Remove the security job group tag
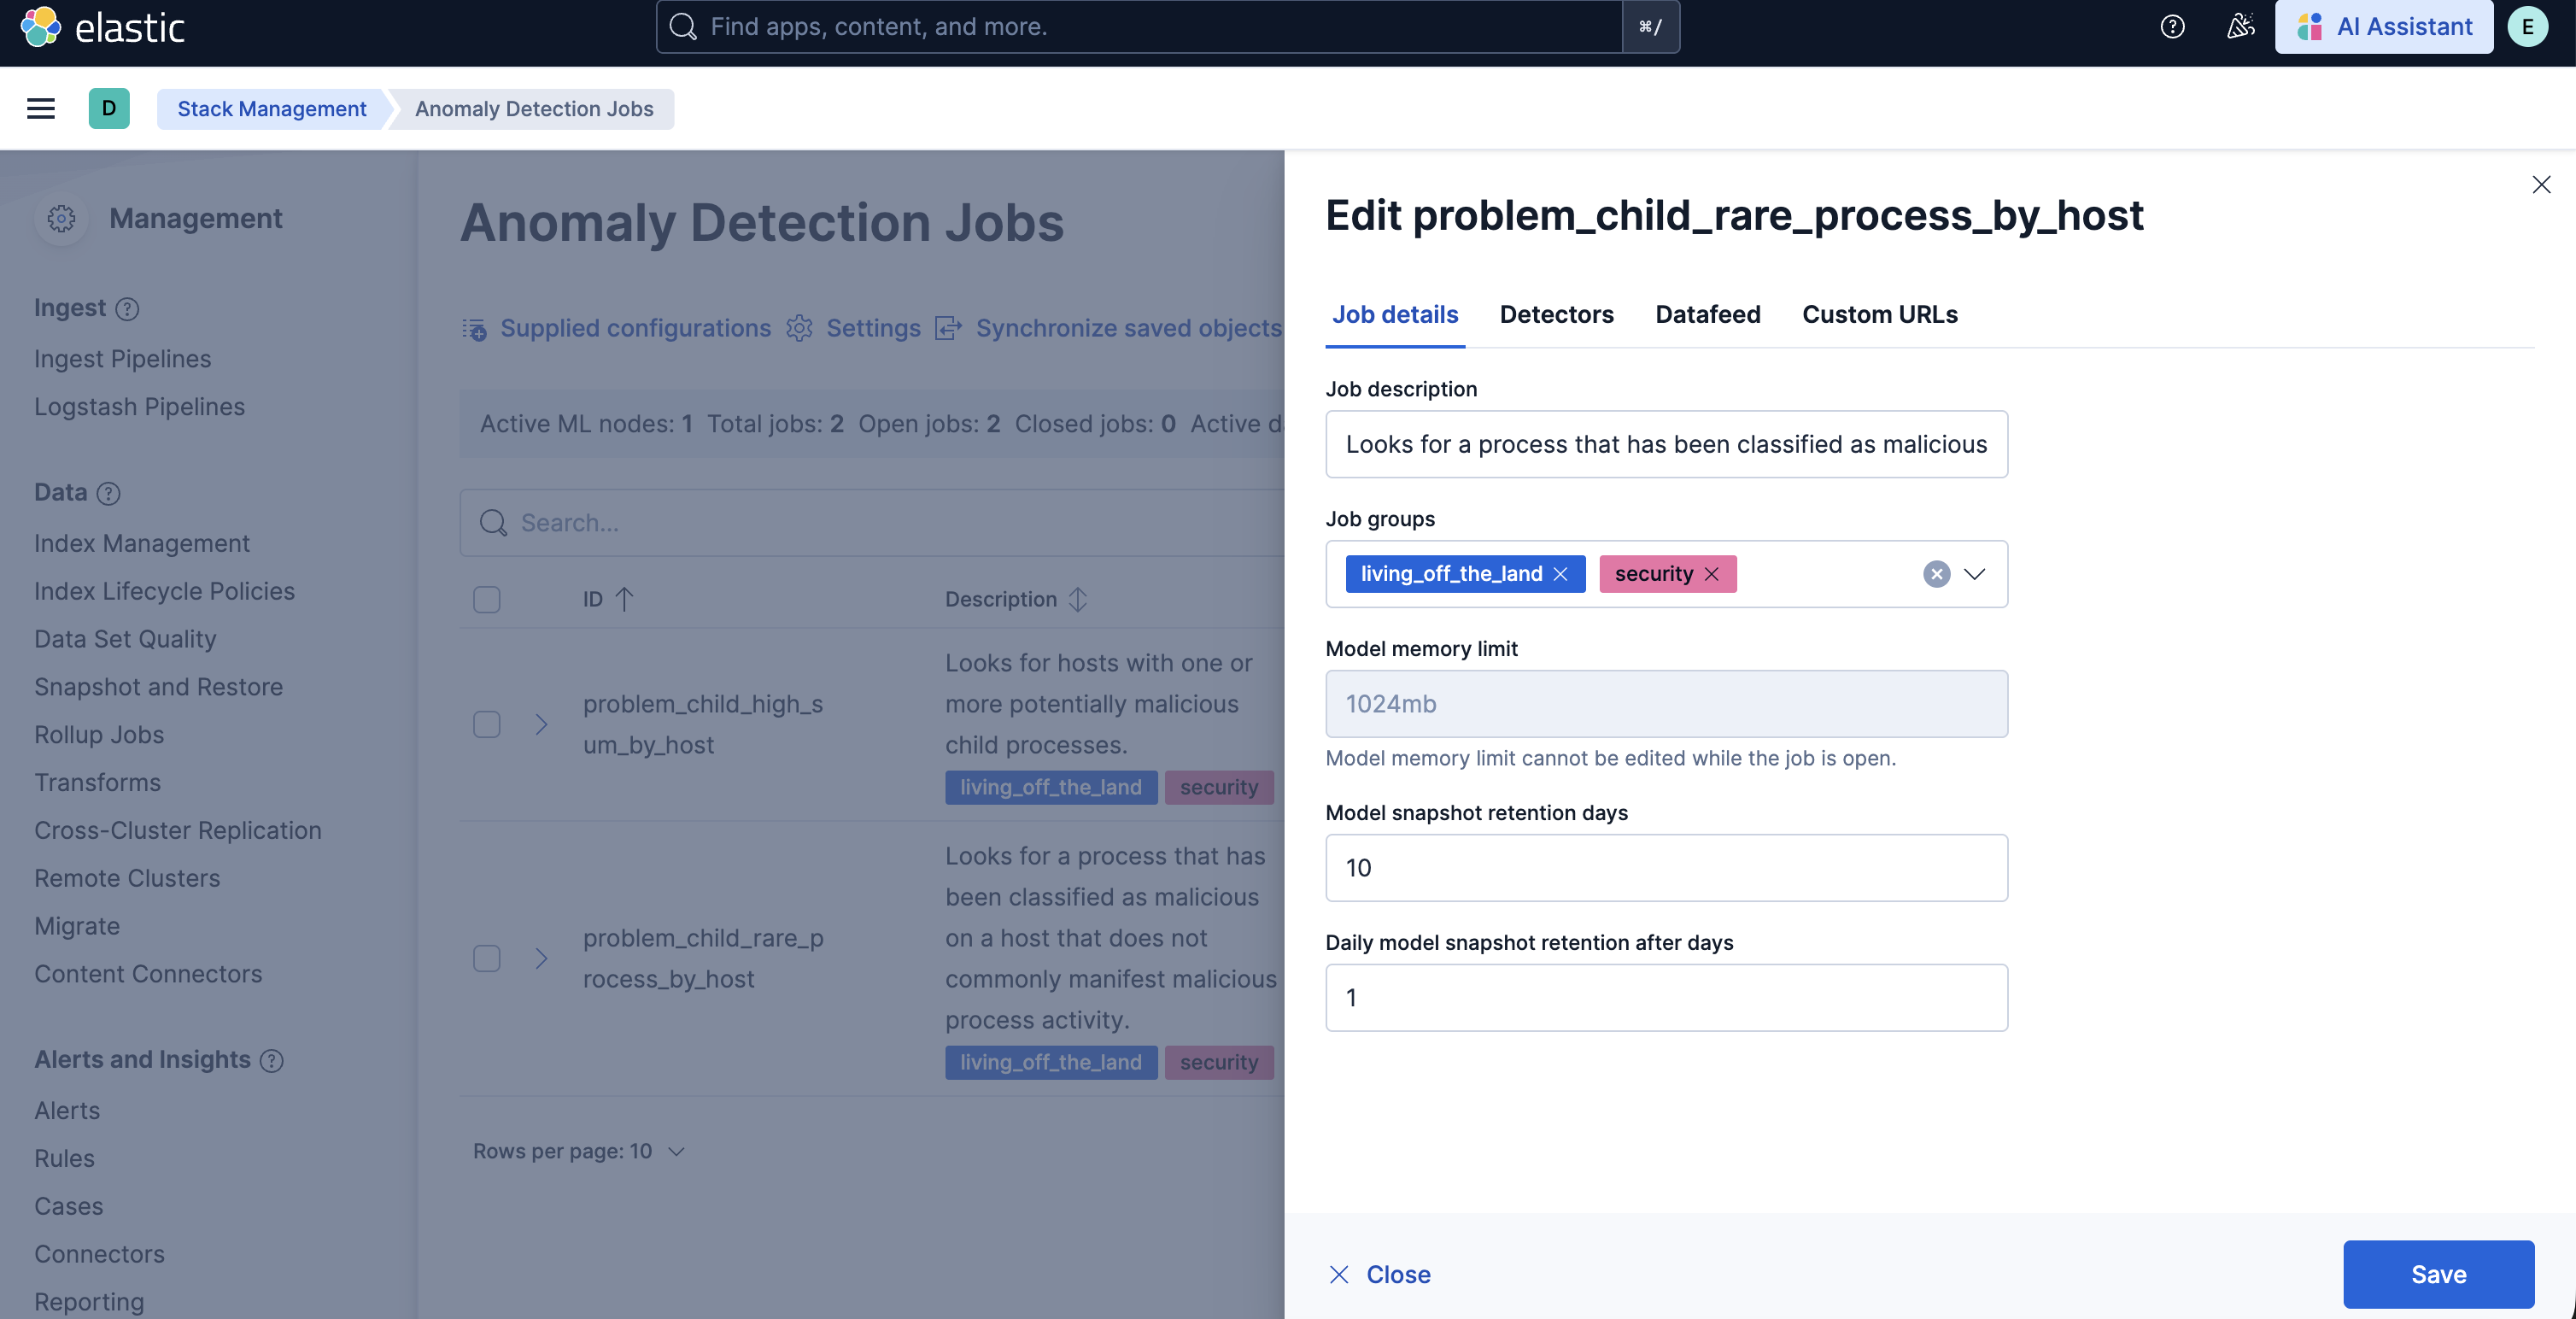Image resolution: width=2576 pixels, height=1319 pixels. pyautogui.click(x=1712, y=574)
